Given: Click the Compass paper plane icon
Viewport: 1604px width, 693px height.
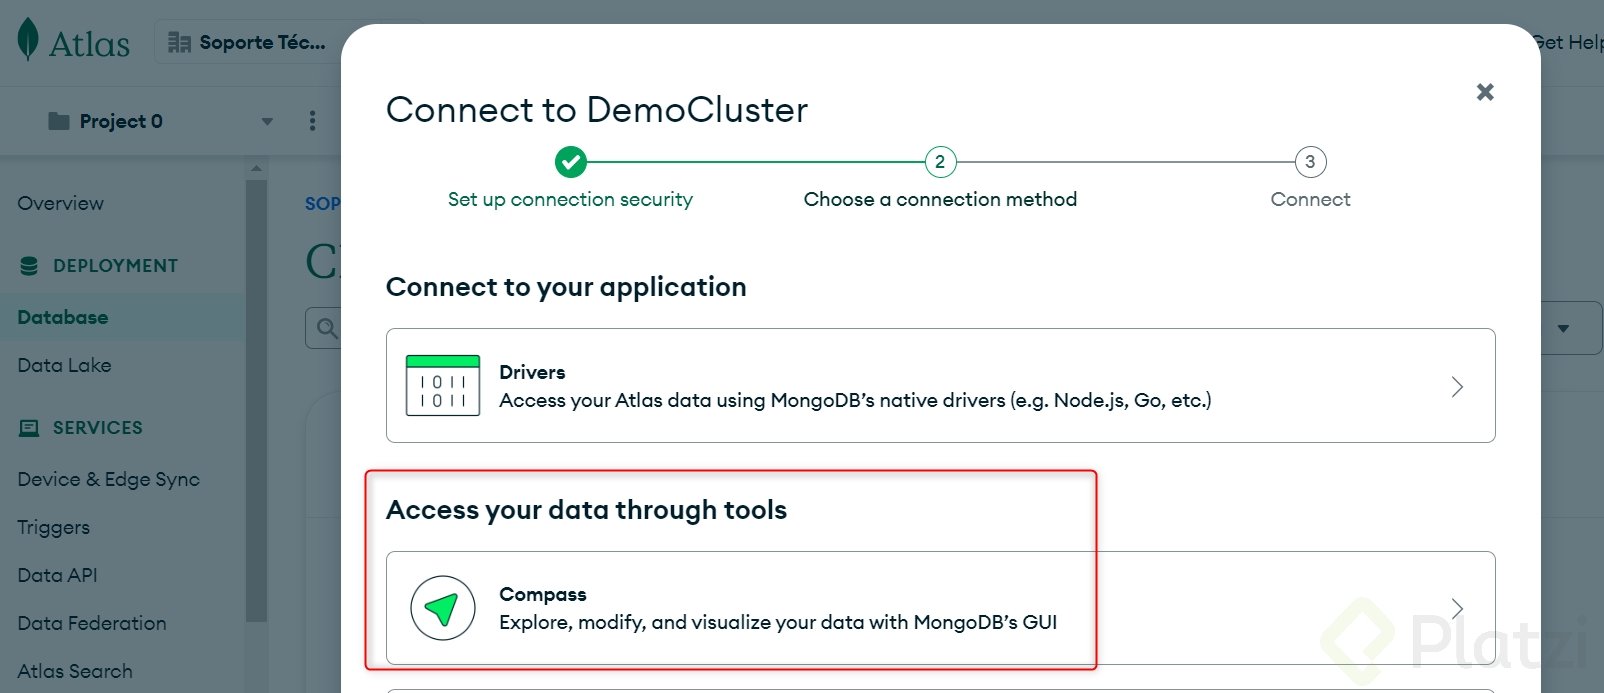Looking at the screenshot, I should click(x=442, y=608).
